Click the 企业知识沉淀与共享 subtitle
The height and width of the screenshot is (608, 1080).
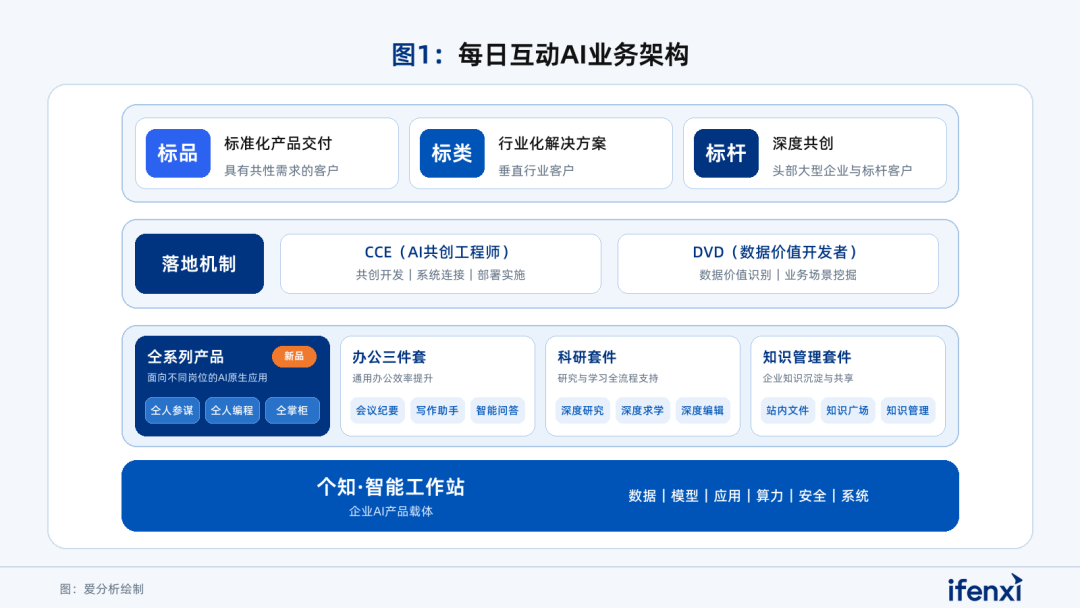(x=808, y=378)
